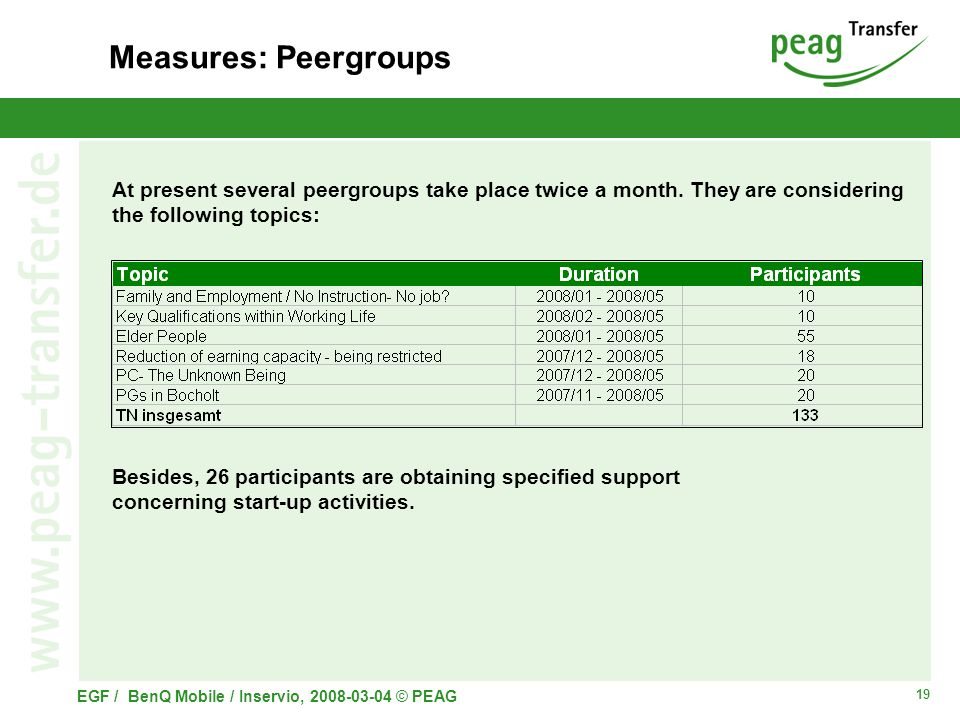Click the Participants column header
The height and width of the screenshot is (720, 960).
tap(804, 274)
